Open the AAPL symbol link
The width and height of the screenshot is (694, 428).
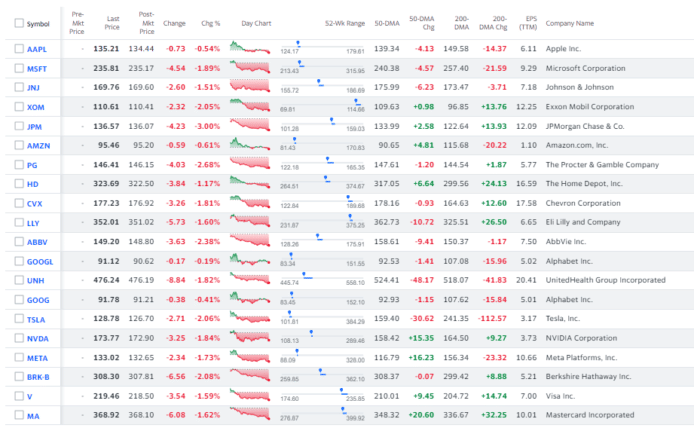tap(37, 49)
